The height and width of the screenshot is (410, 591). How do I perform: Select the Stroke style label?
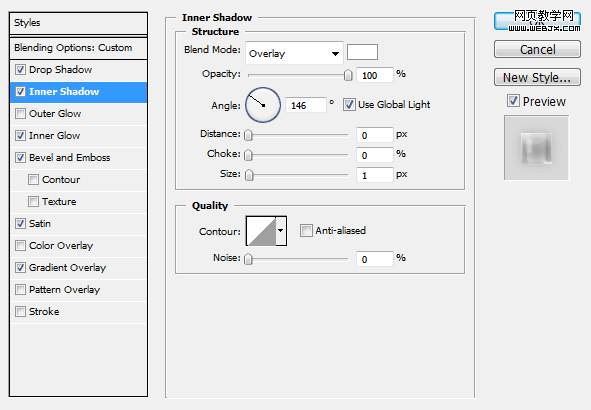click(x=44, y=312)
